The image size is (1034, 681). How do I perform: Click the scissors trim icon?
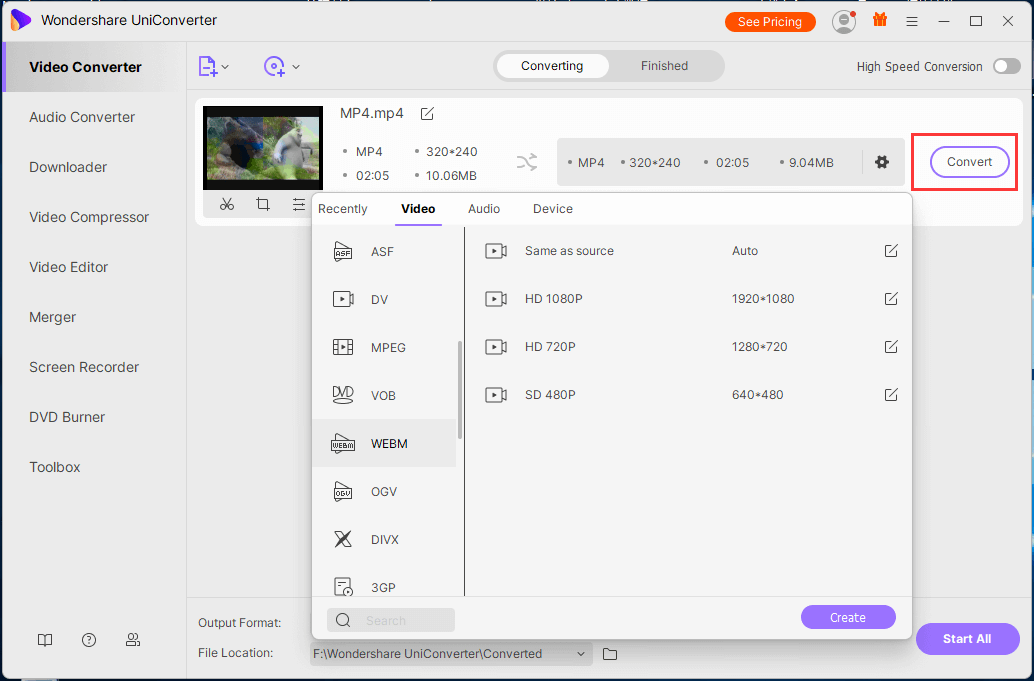(x=227, y=204)
